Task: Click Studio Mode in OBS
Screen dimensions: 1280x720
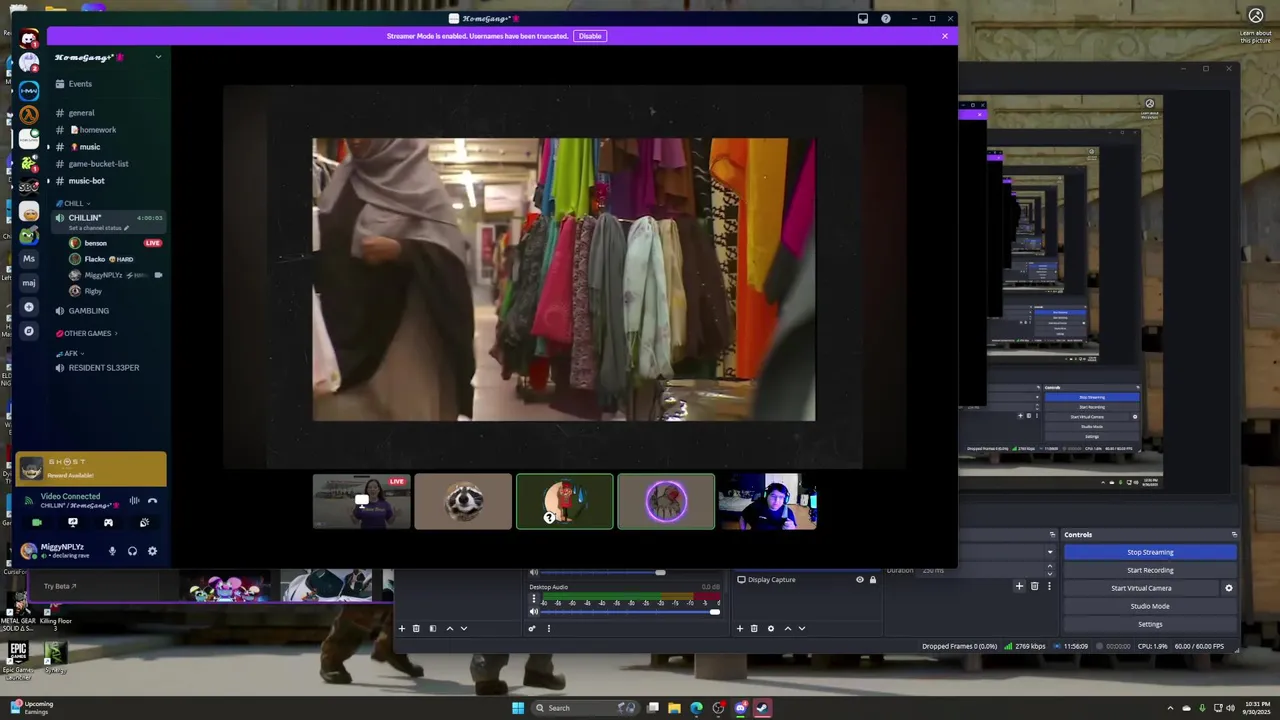Action: tap(1150, 606)
